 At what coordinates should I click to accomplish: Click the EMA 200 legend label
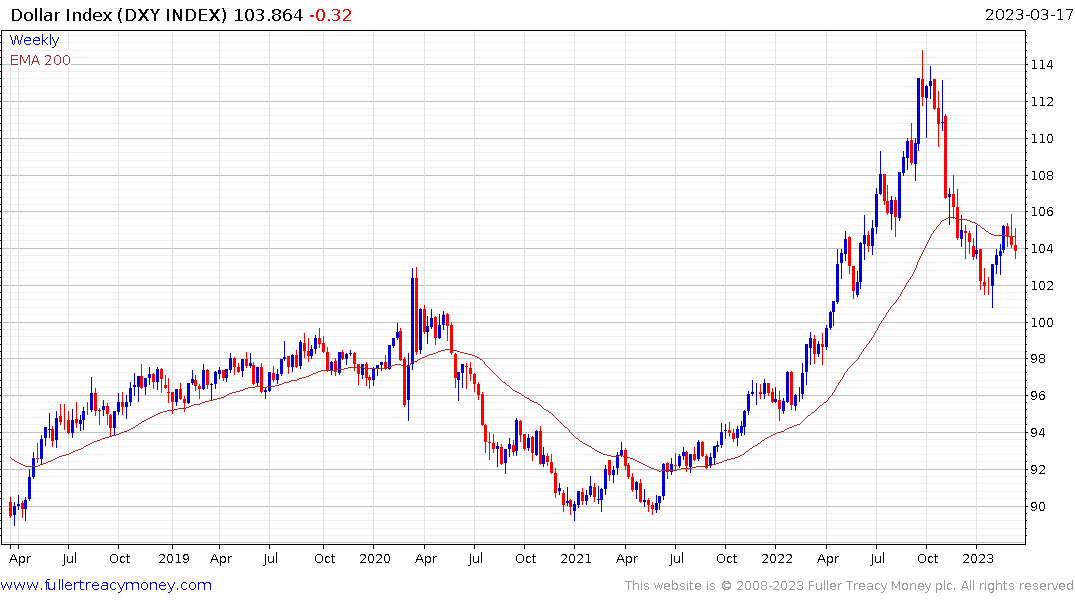40,60
